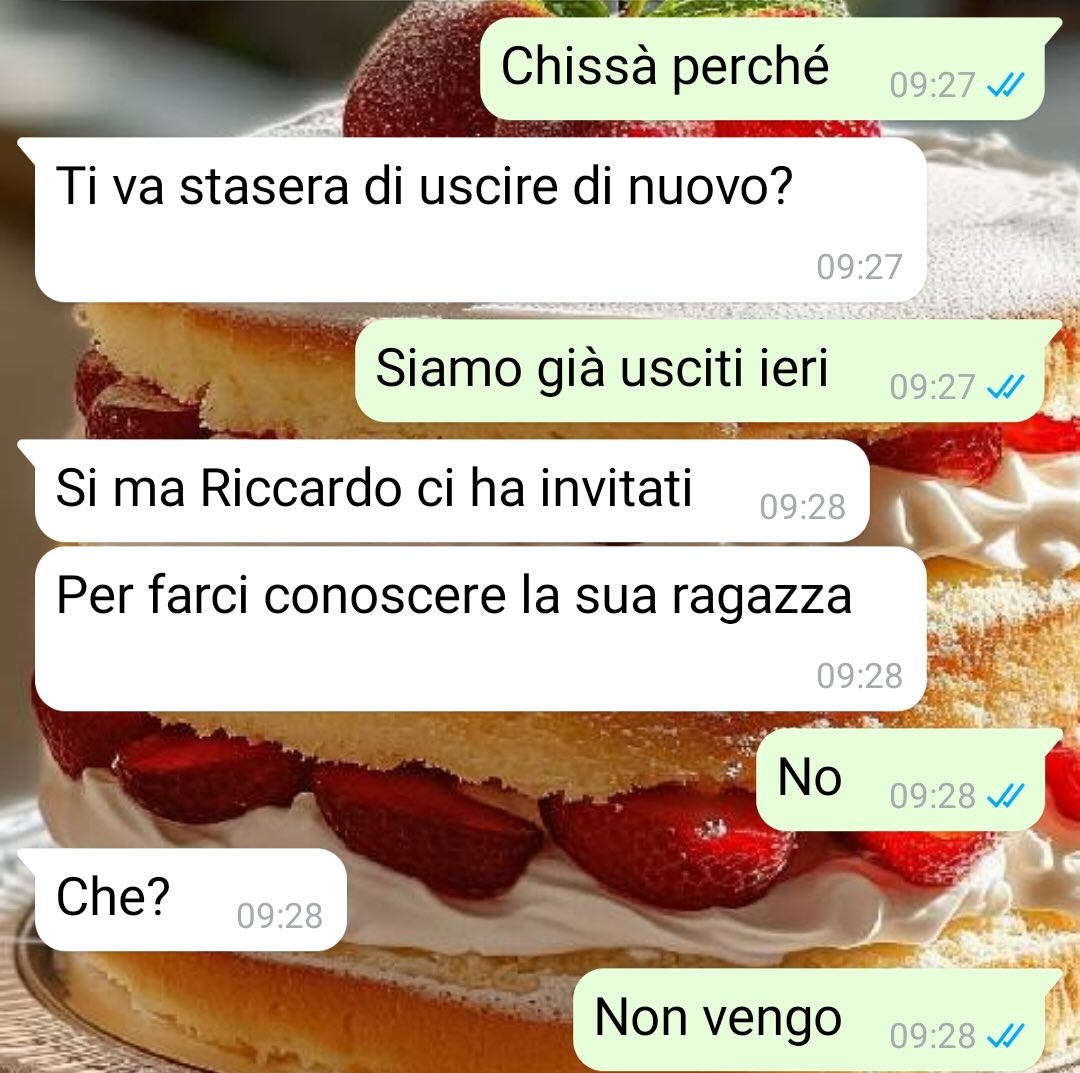The width and height of the screenshot is (1080, 1073).
Task: Click timestamp under 'la sua ragazza' message
Action: coord(860,676)
